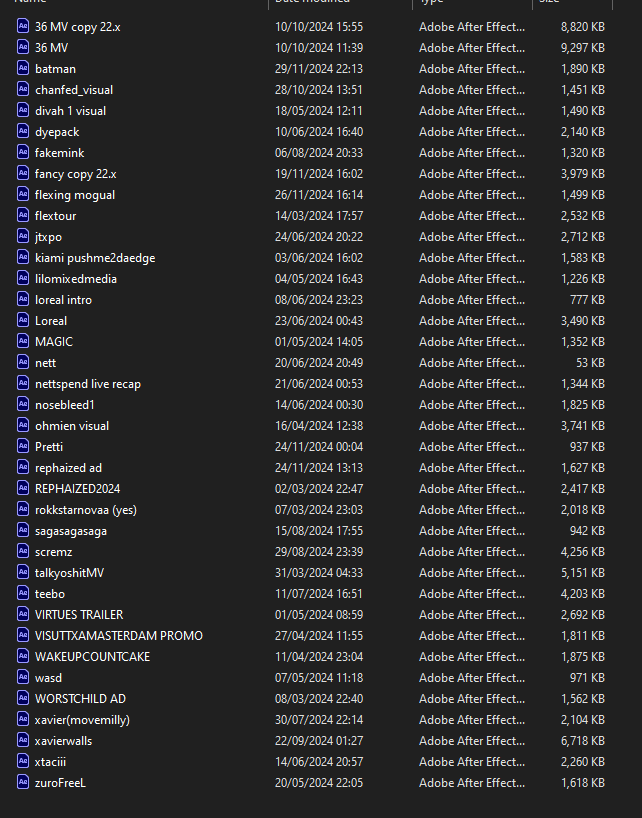Select the rokkstarnovaa (yes) project file
This screenshot has height=818, width=642.
(x=86, y=509)
